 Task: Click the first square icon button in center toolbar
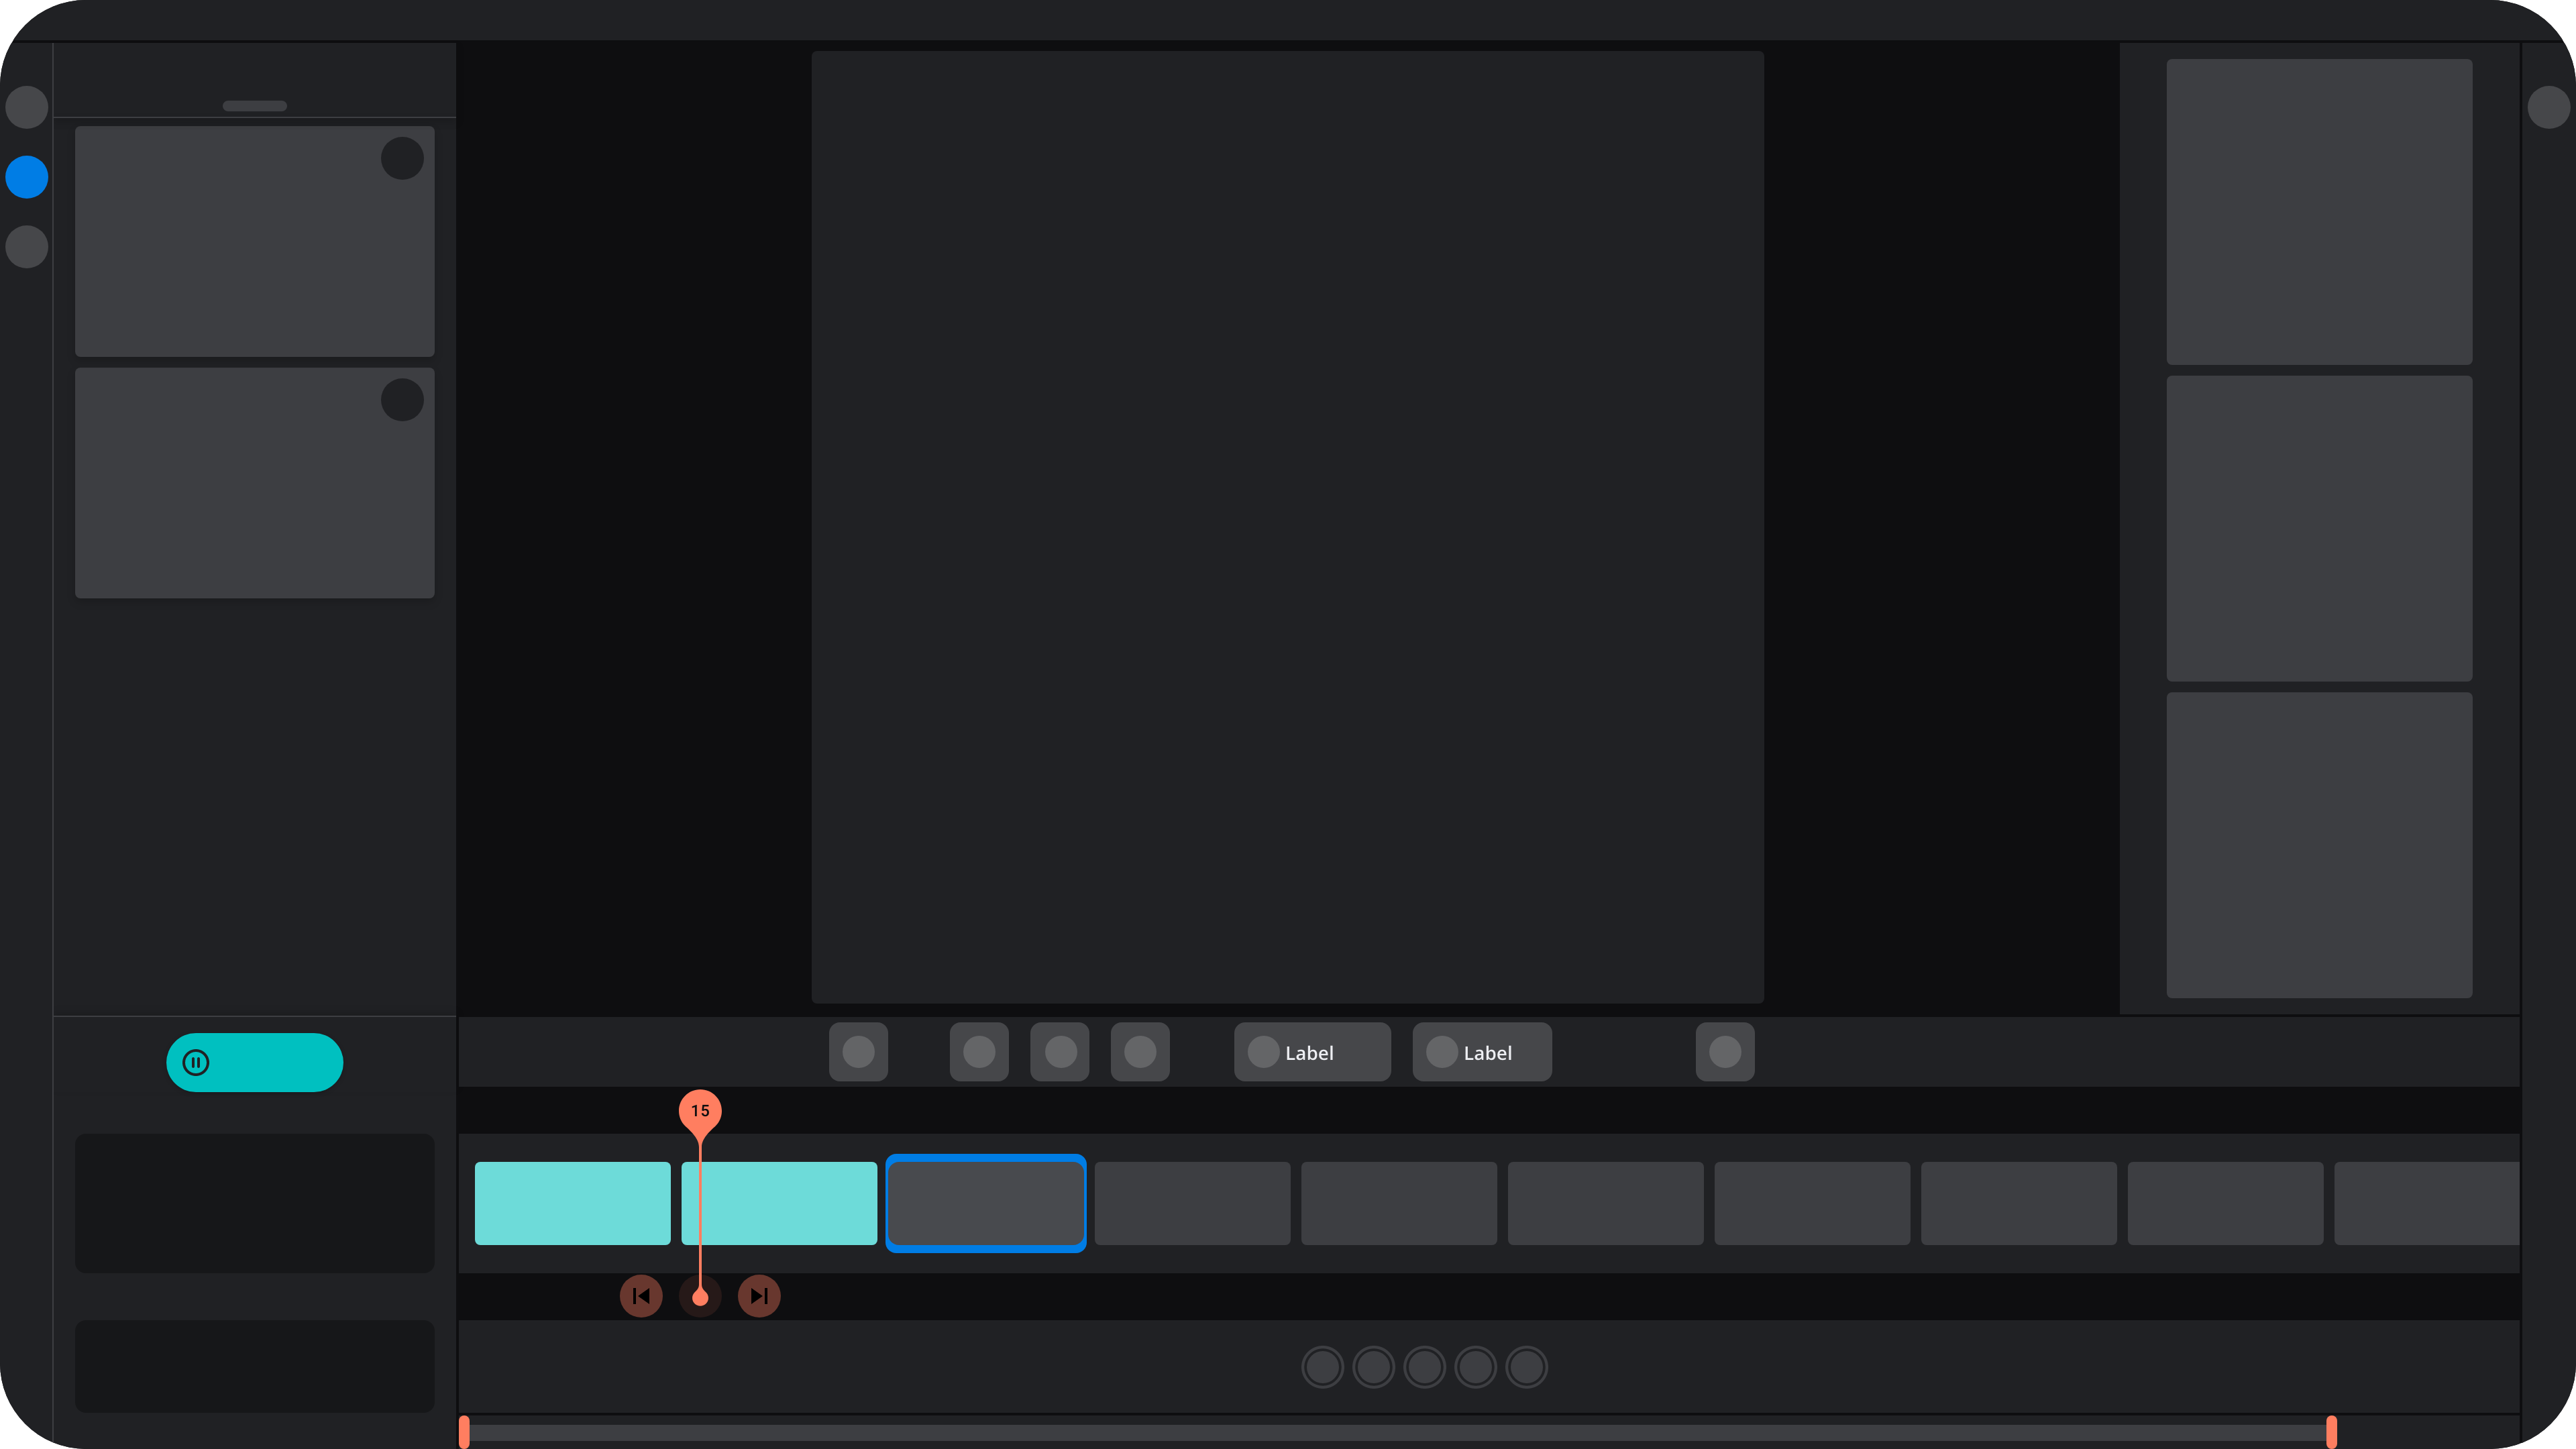point(858,1052)
